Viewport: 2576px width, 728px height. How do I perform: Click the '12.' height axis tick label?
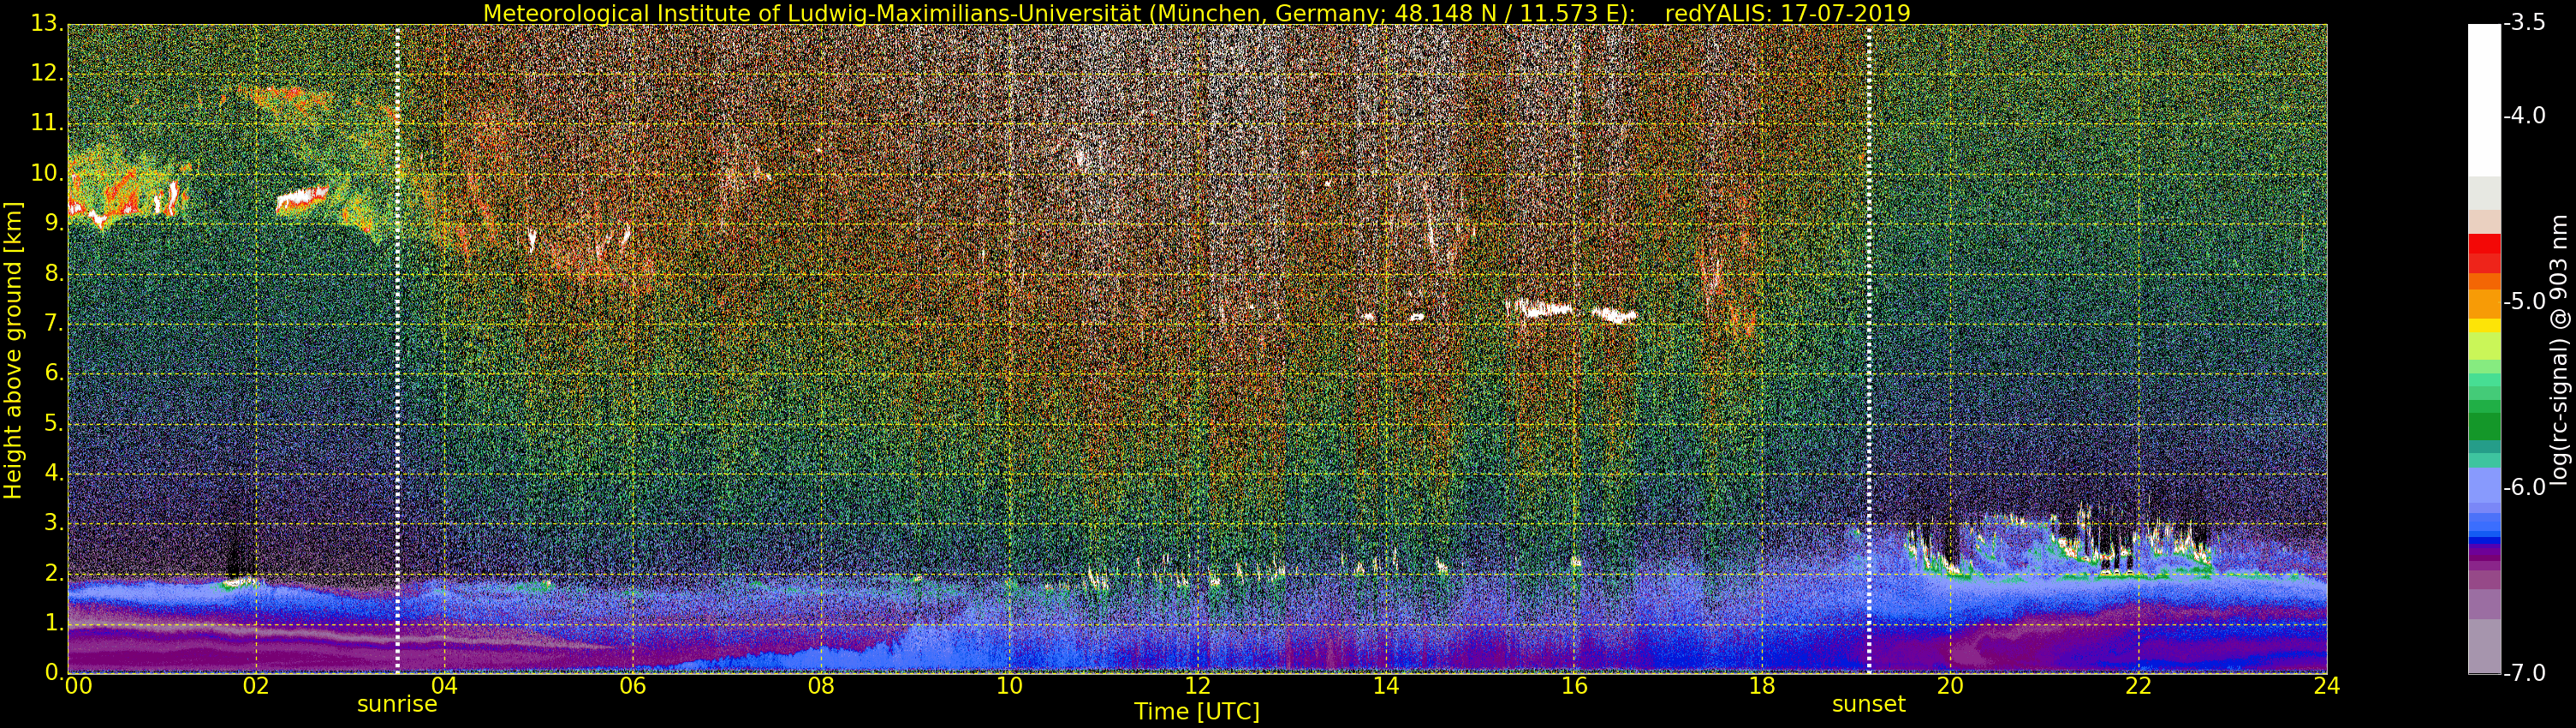coord(46,73)
